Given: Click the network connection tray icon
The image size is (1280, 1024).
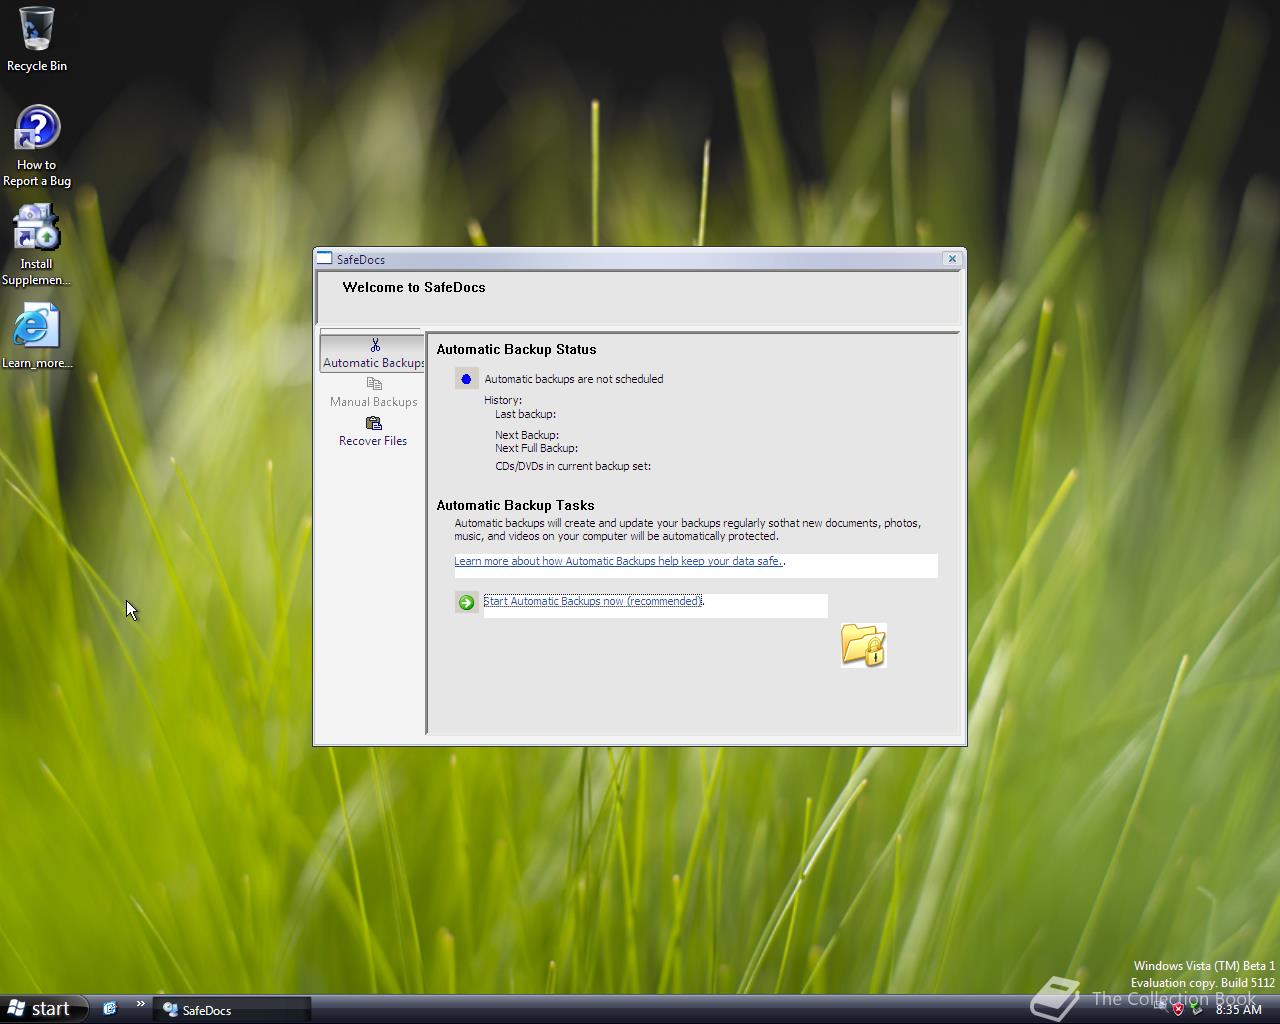Looking at the screenshot, I should tap(1161, 1009).
